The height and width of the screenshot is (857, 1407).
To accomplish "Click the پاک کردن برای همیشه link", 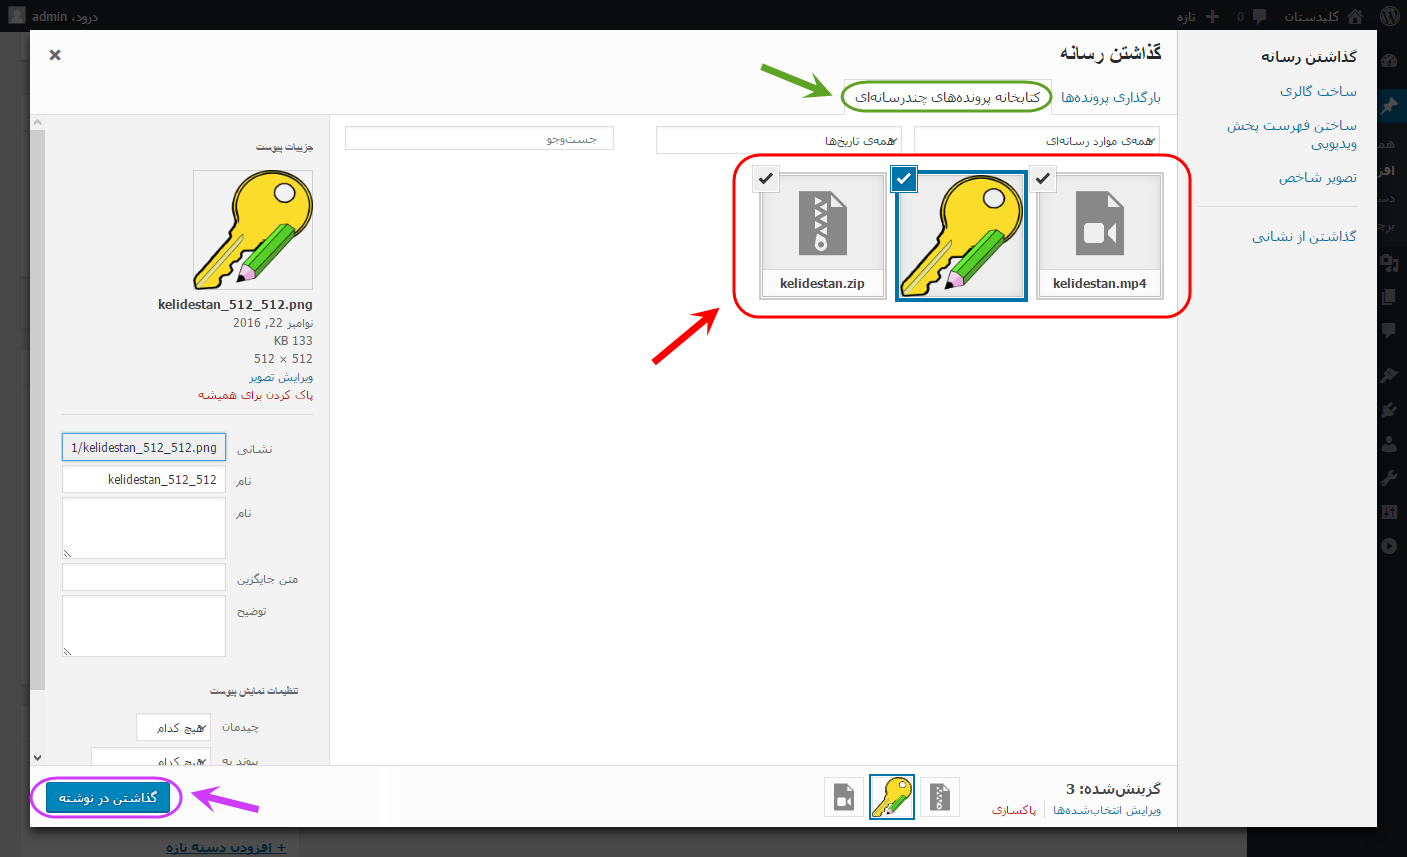I will [x=255, y=395].
